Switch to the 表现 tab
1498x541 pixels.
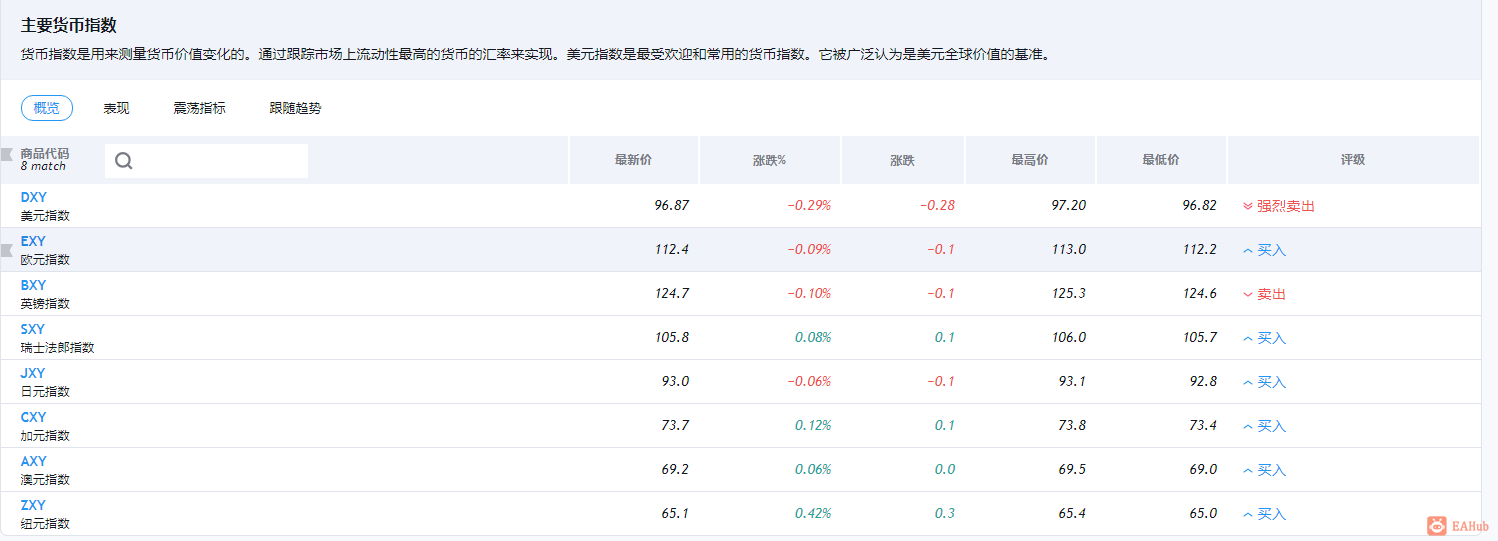116,108
